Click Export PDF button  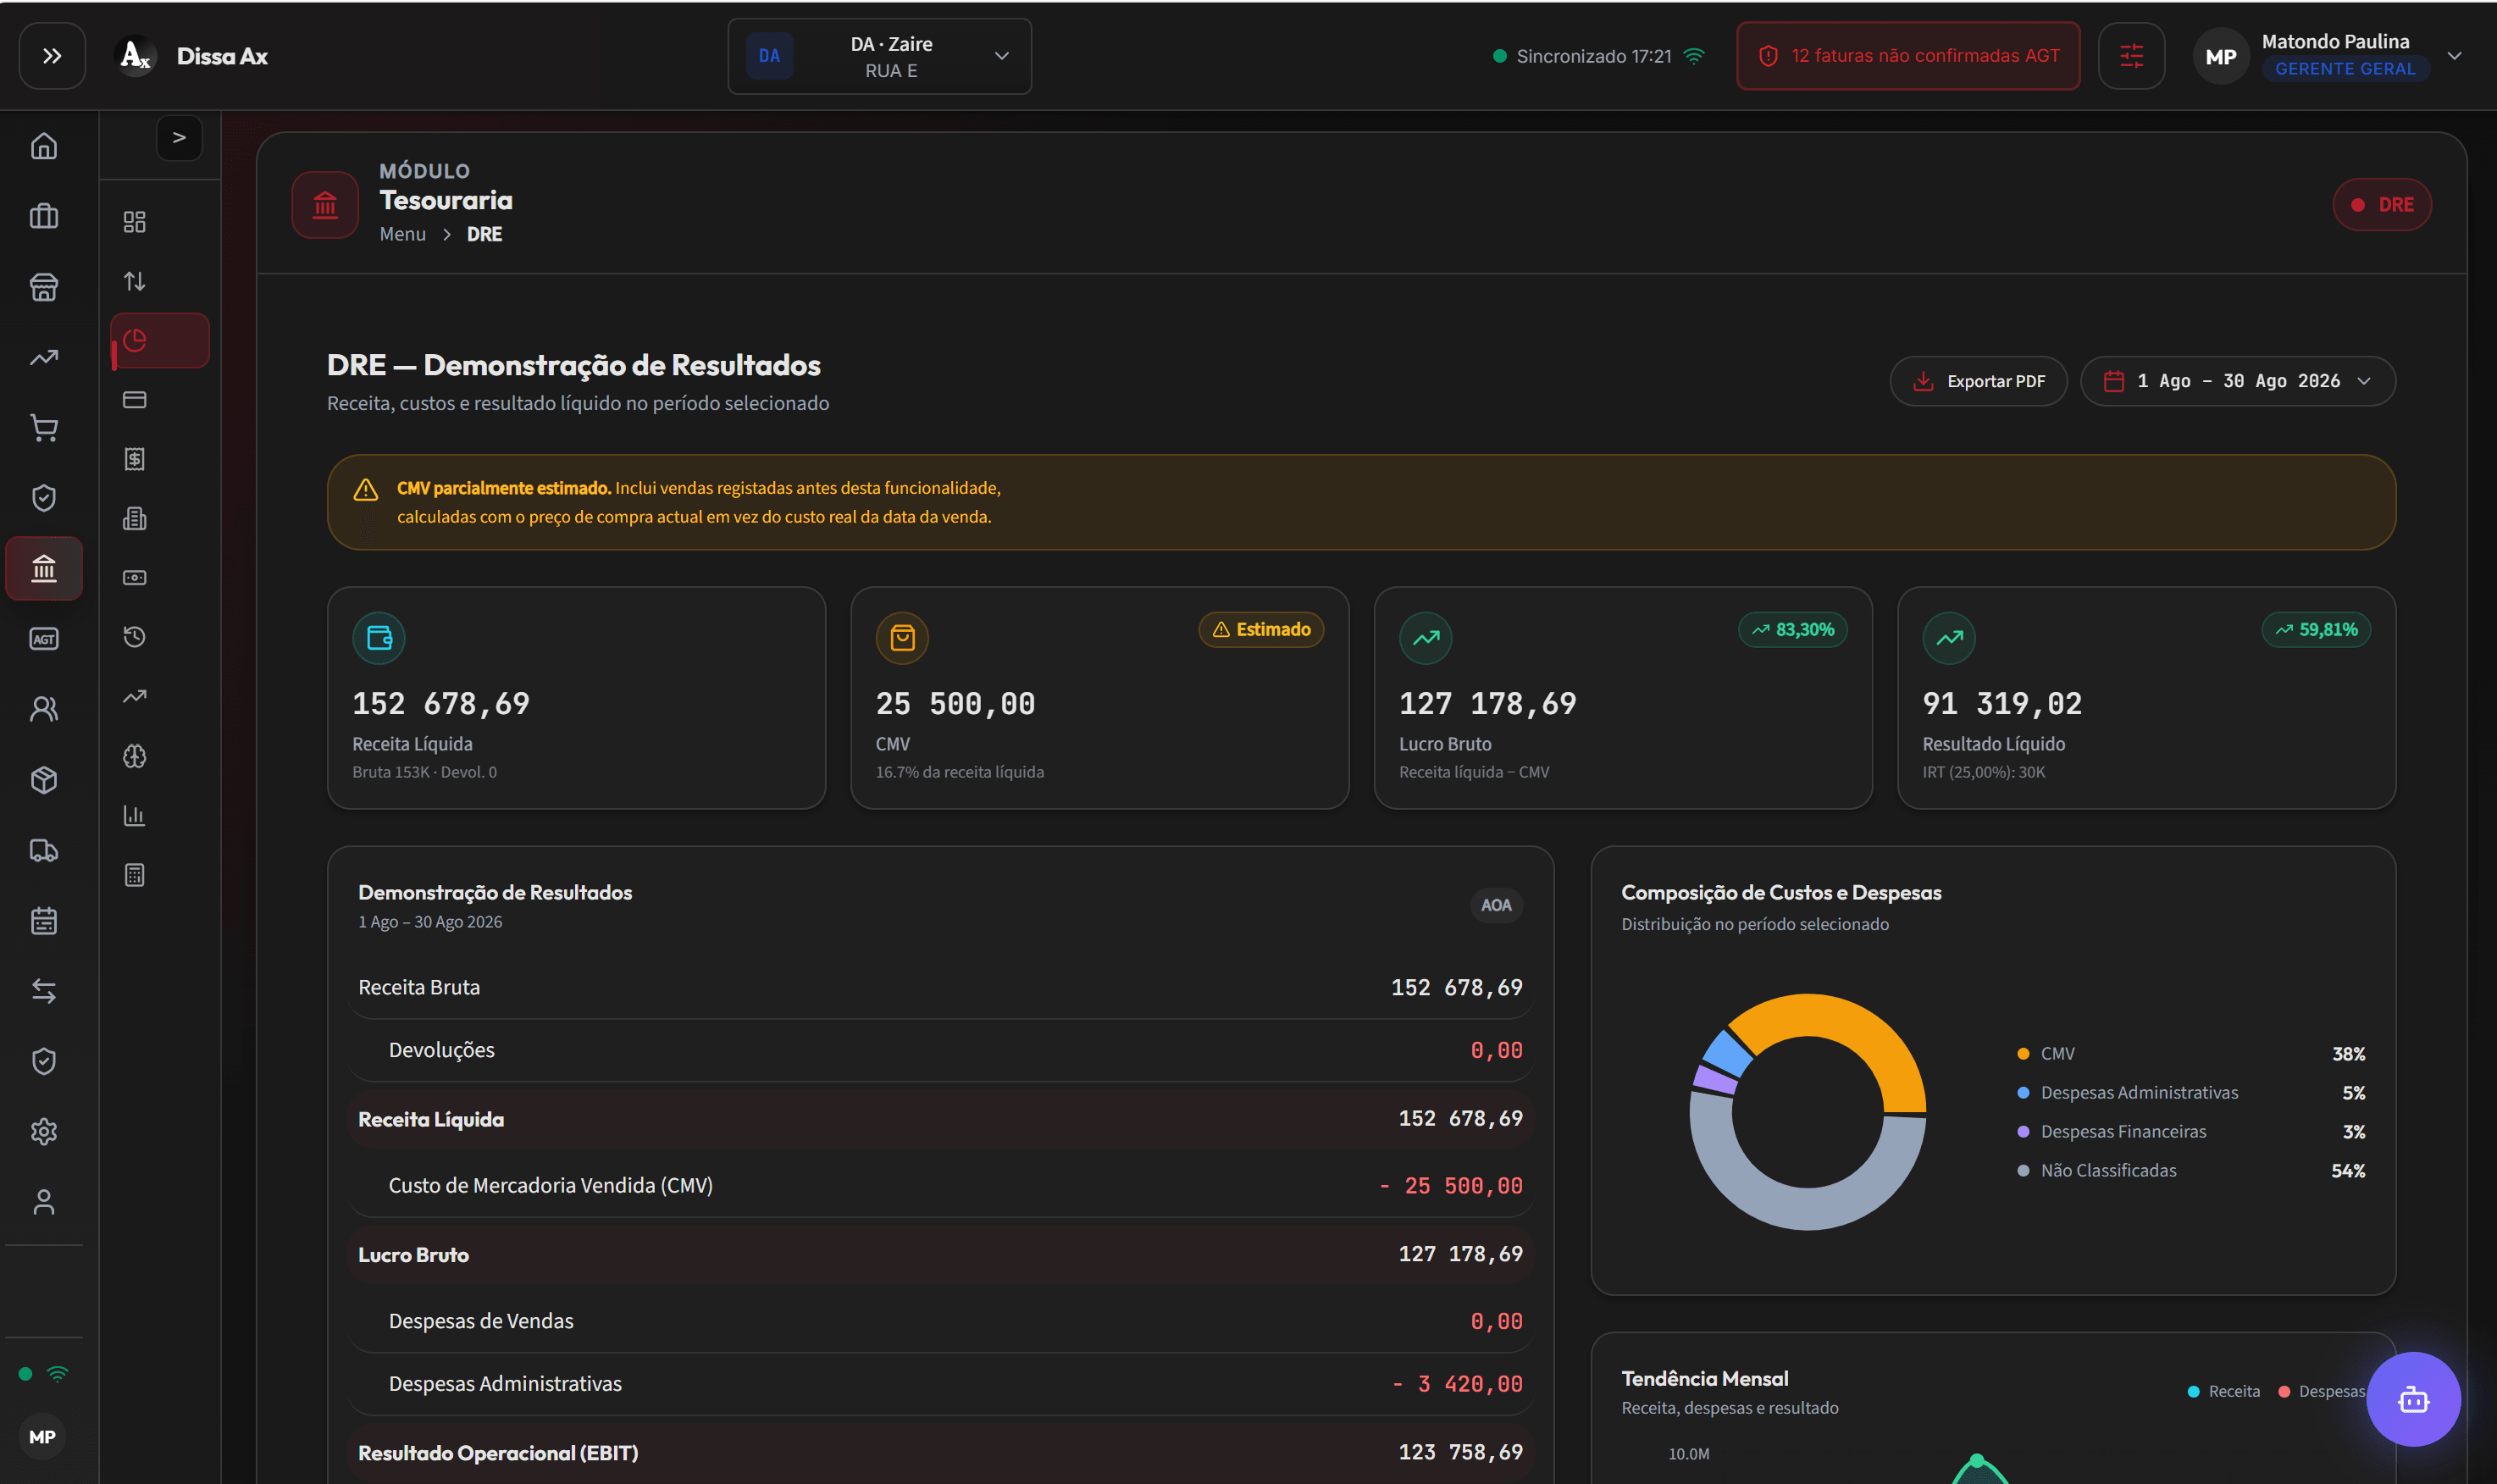pos(1978,381)
